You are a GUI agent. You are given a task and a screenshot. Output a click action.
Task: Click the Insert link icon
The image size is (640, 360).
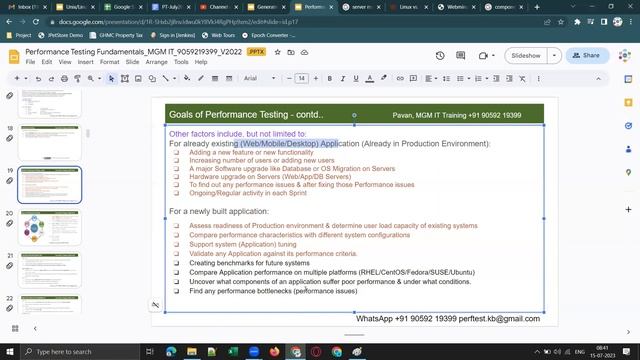pos(400,78)
